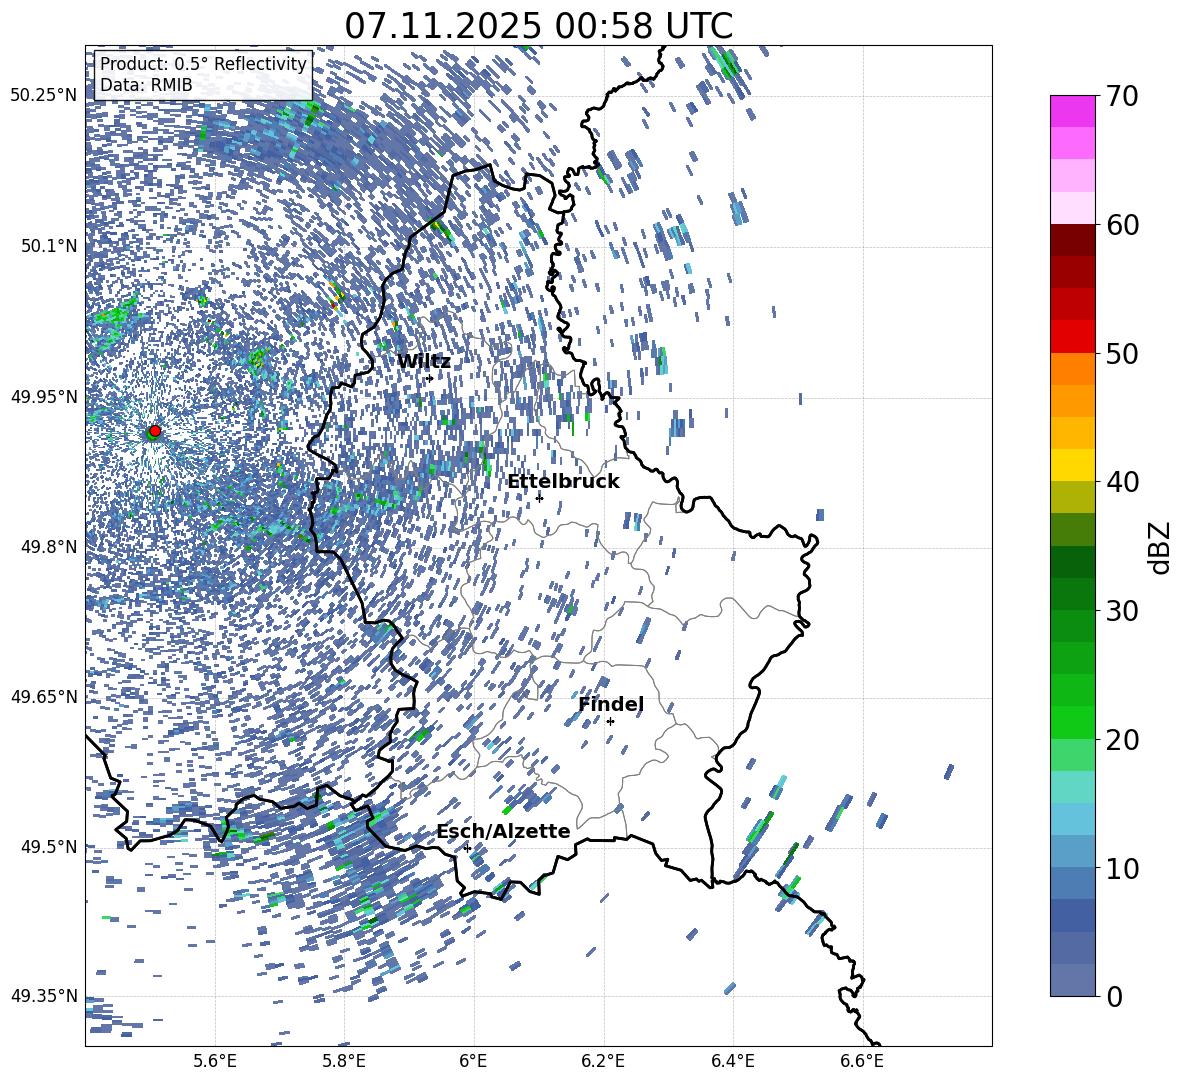The height and width of the screenshot is (1081, 1184).
Task: Click the Product: 0.5° Reflectivity text
Action: click(x=203, y=64)
